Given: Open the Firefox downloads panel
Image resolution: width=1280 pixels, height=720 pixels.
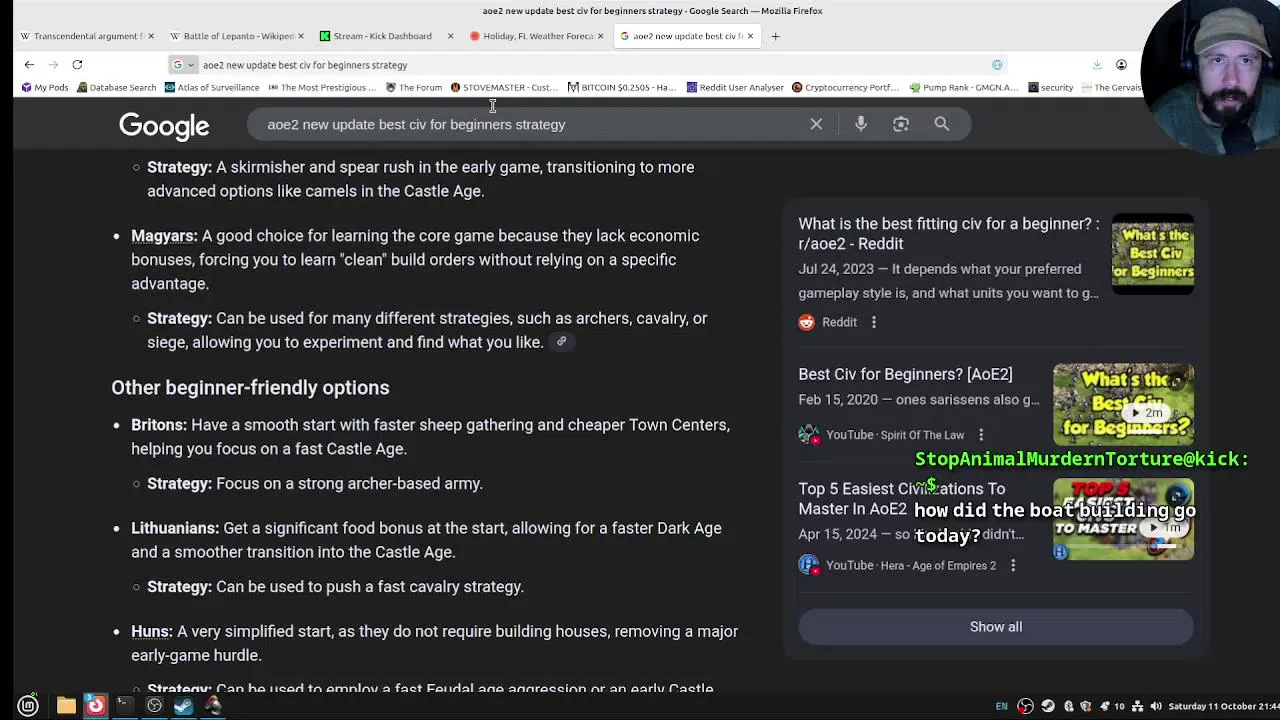Looking at the screenshot, I should (1097, 65).
